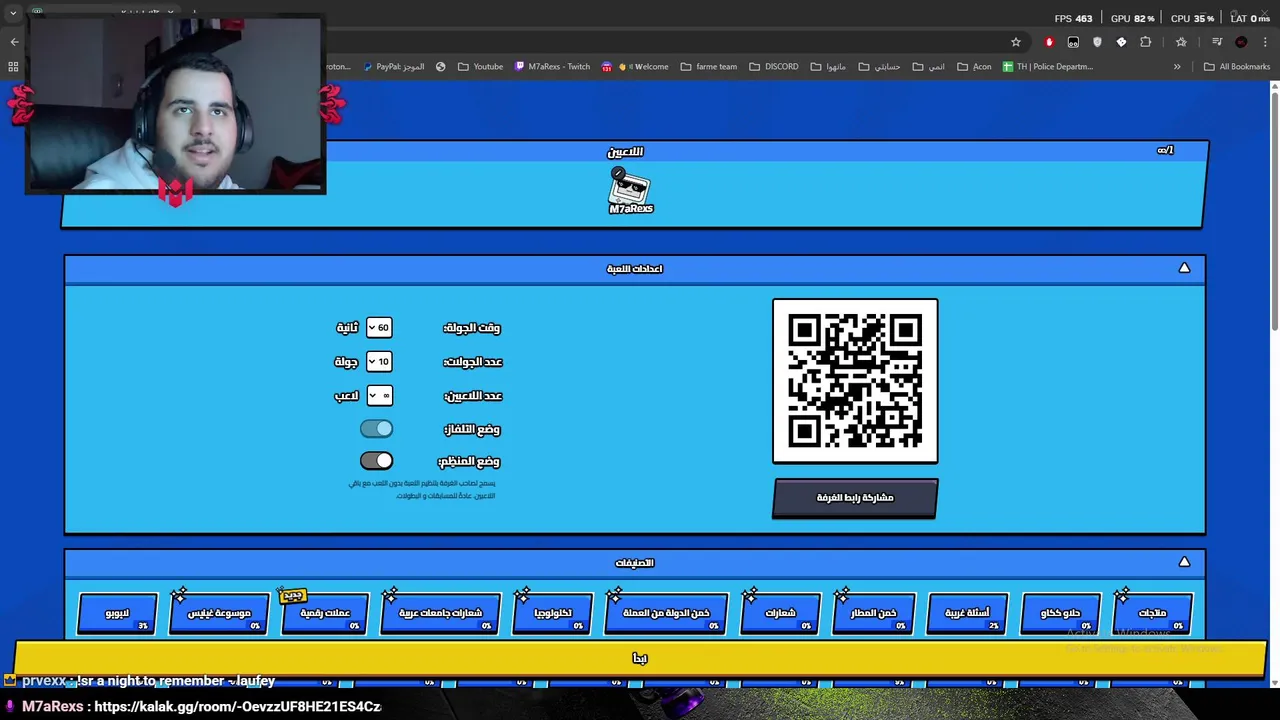Viewport: 1280px width, 720px height.
Task: Click the red shield extension icon
Action: point(1049,42)
